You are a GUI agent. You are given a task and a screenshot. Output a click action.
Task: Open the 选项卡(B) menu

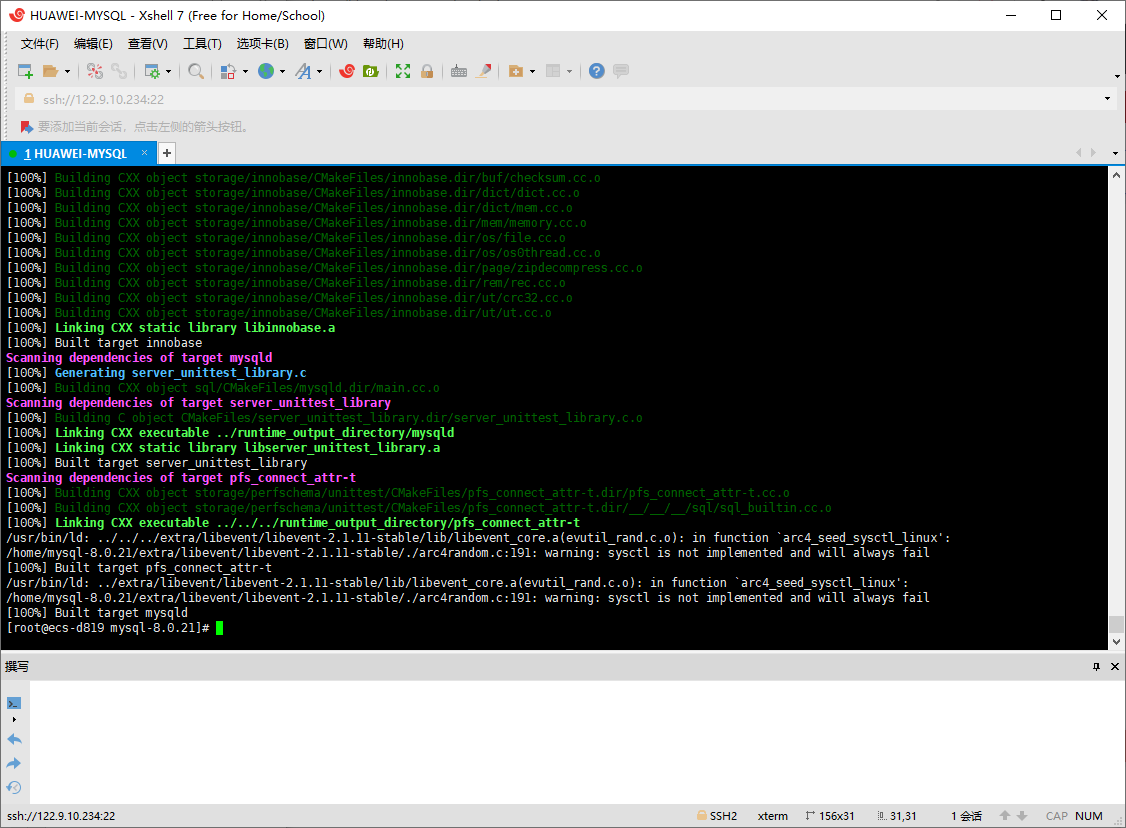pos(262,44)
